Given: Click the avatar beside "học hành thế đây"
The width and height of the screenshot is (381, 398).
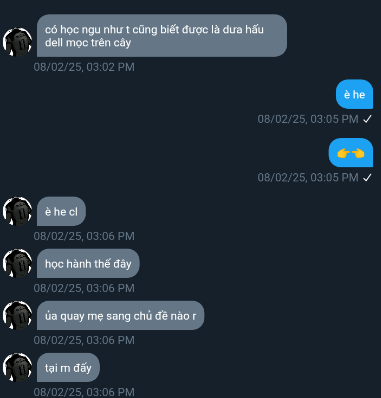Looking at the screenshot, I should coord(17,263).
